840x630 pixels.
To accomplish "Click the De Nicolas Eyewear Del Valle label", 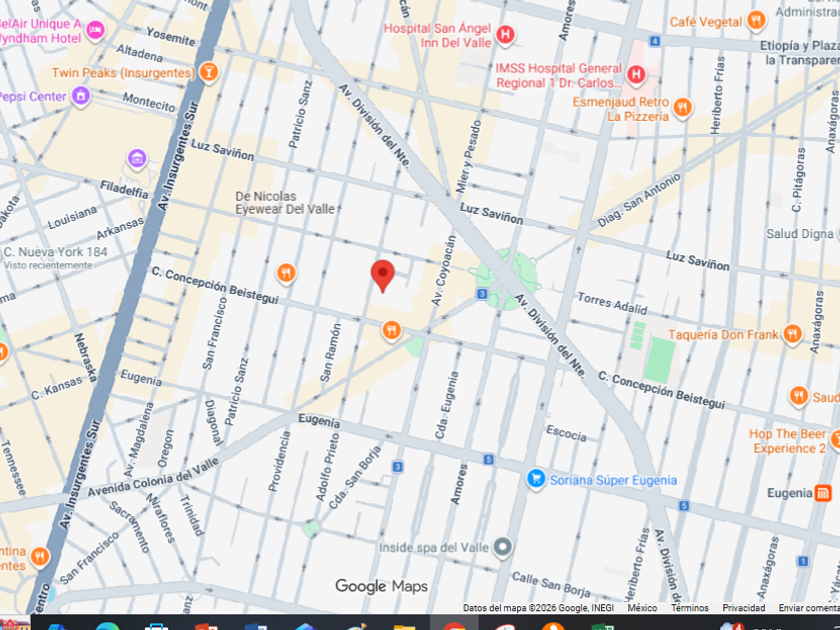I will [x=285, y=203].
